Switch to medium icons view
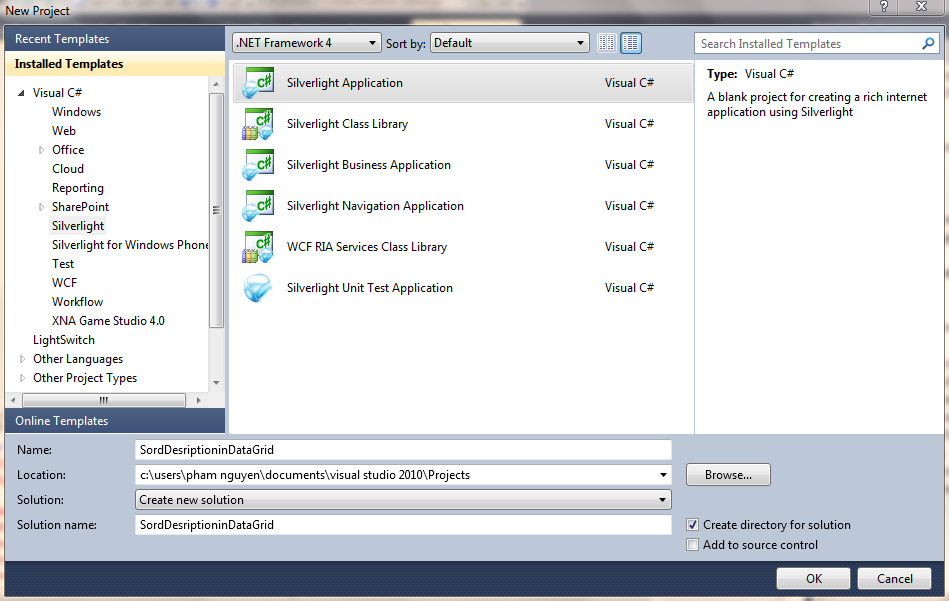 pos(631,43)
